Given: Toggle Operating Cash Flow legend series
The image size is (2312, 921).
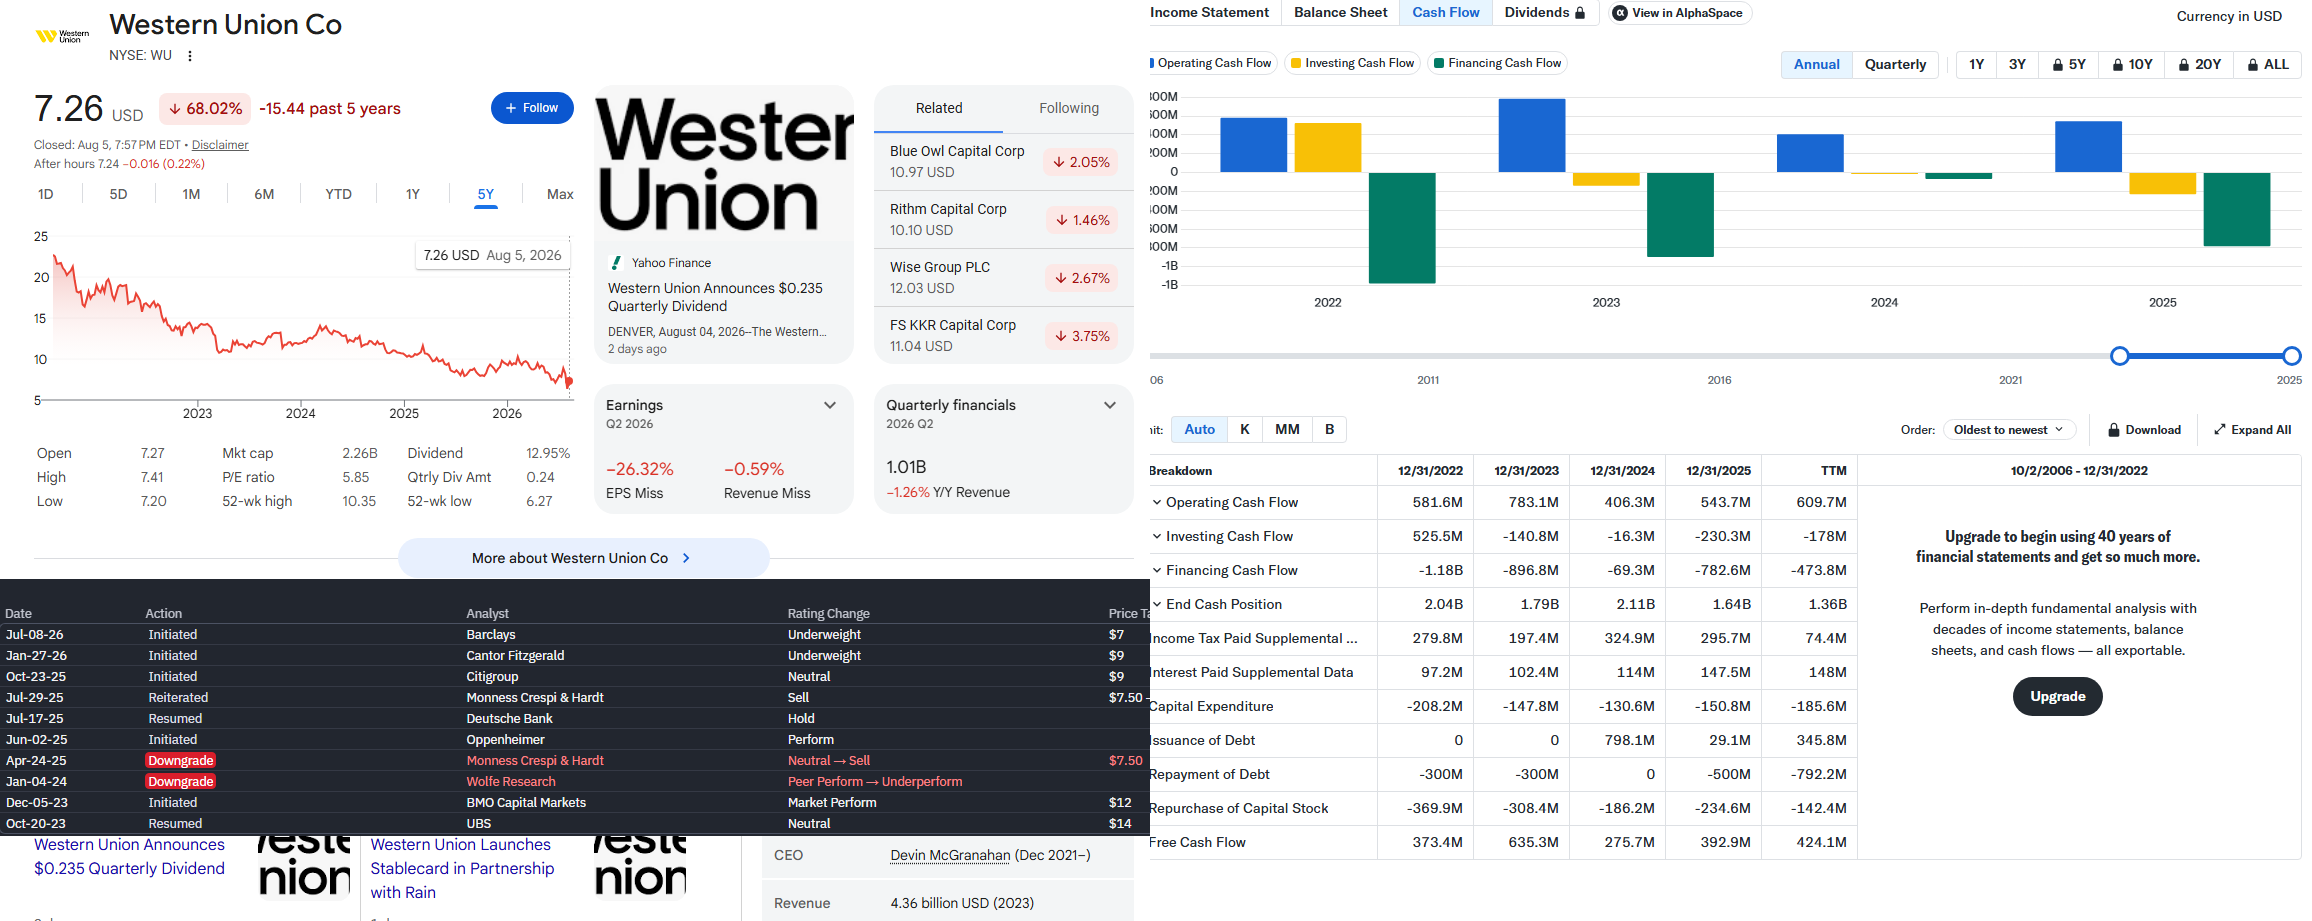Looking at the screenshot, I should (x=1213, y=63).
